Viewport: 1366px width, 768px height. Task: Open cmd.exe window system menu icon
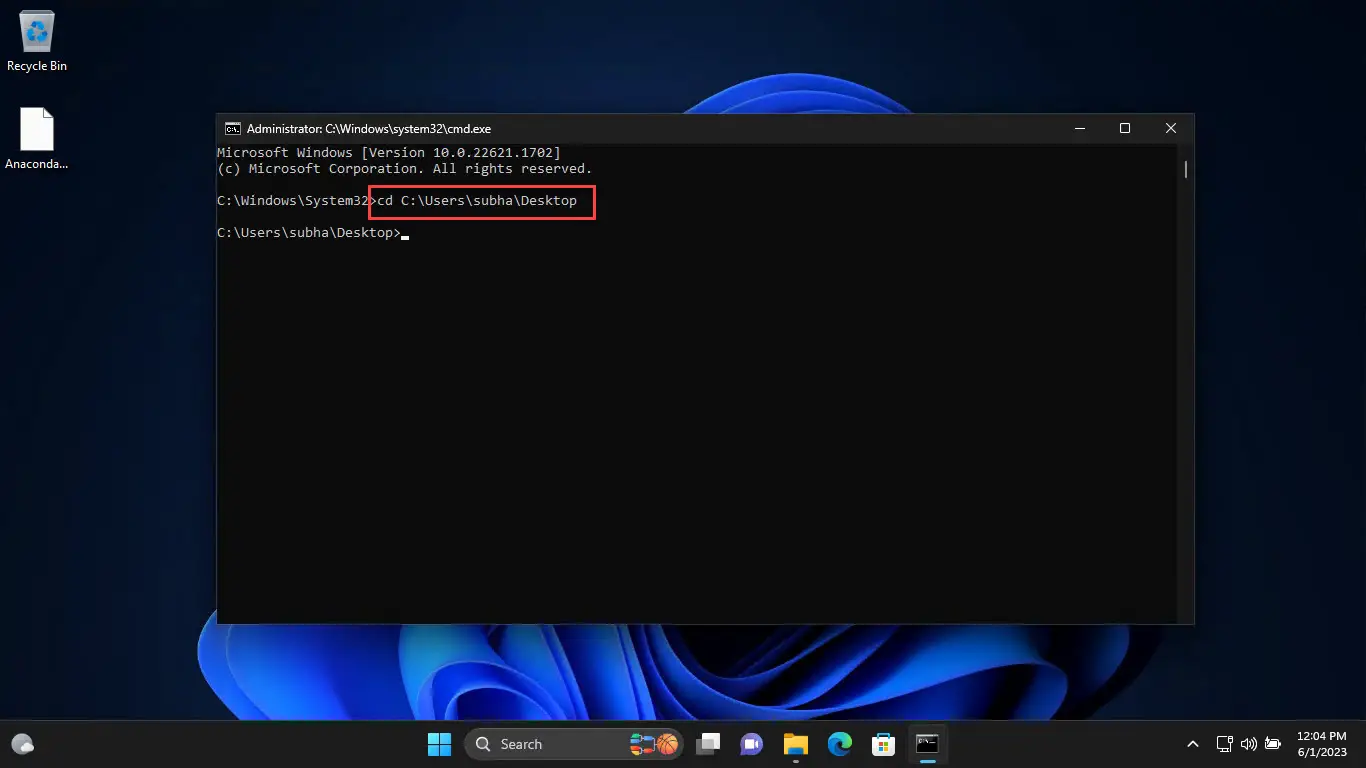pos(232,128)
